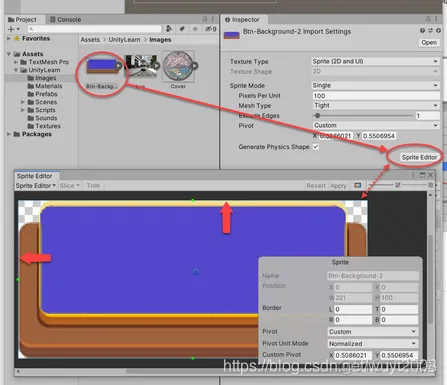Expand the Packages folder in tree
447x385 pixels.
tap(9, 134)
